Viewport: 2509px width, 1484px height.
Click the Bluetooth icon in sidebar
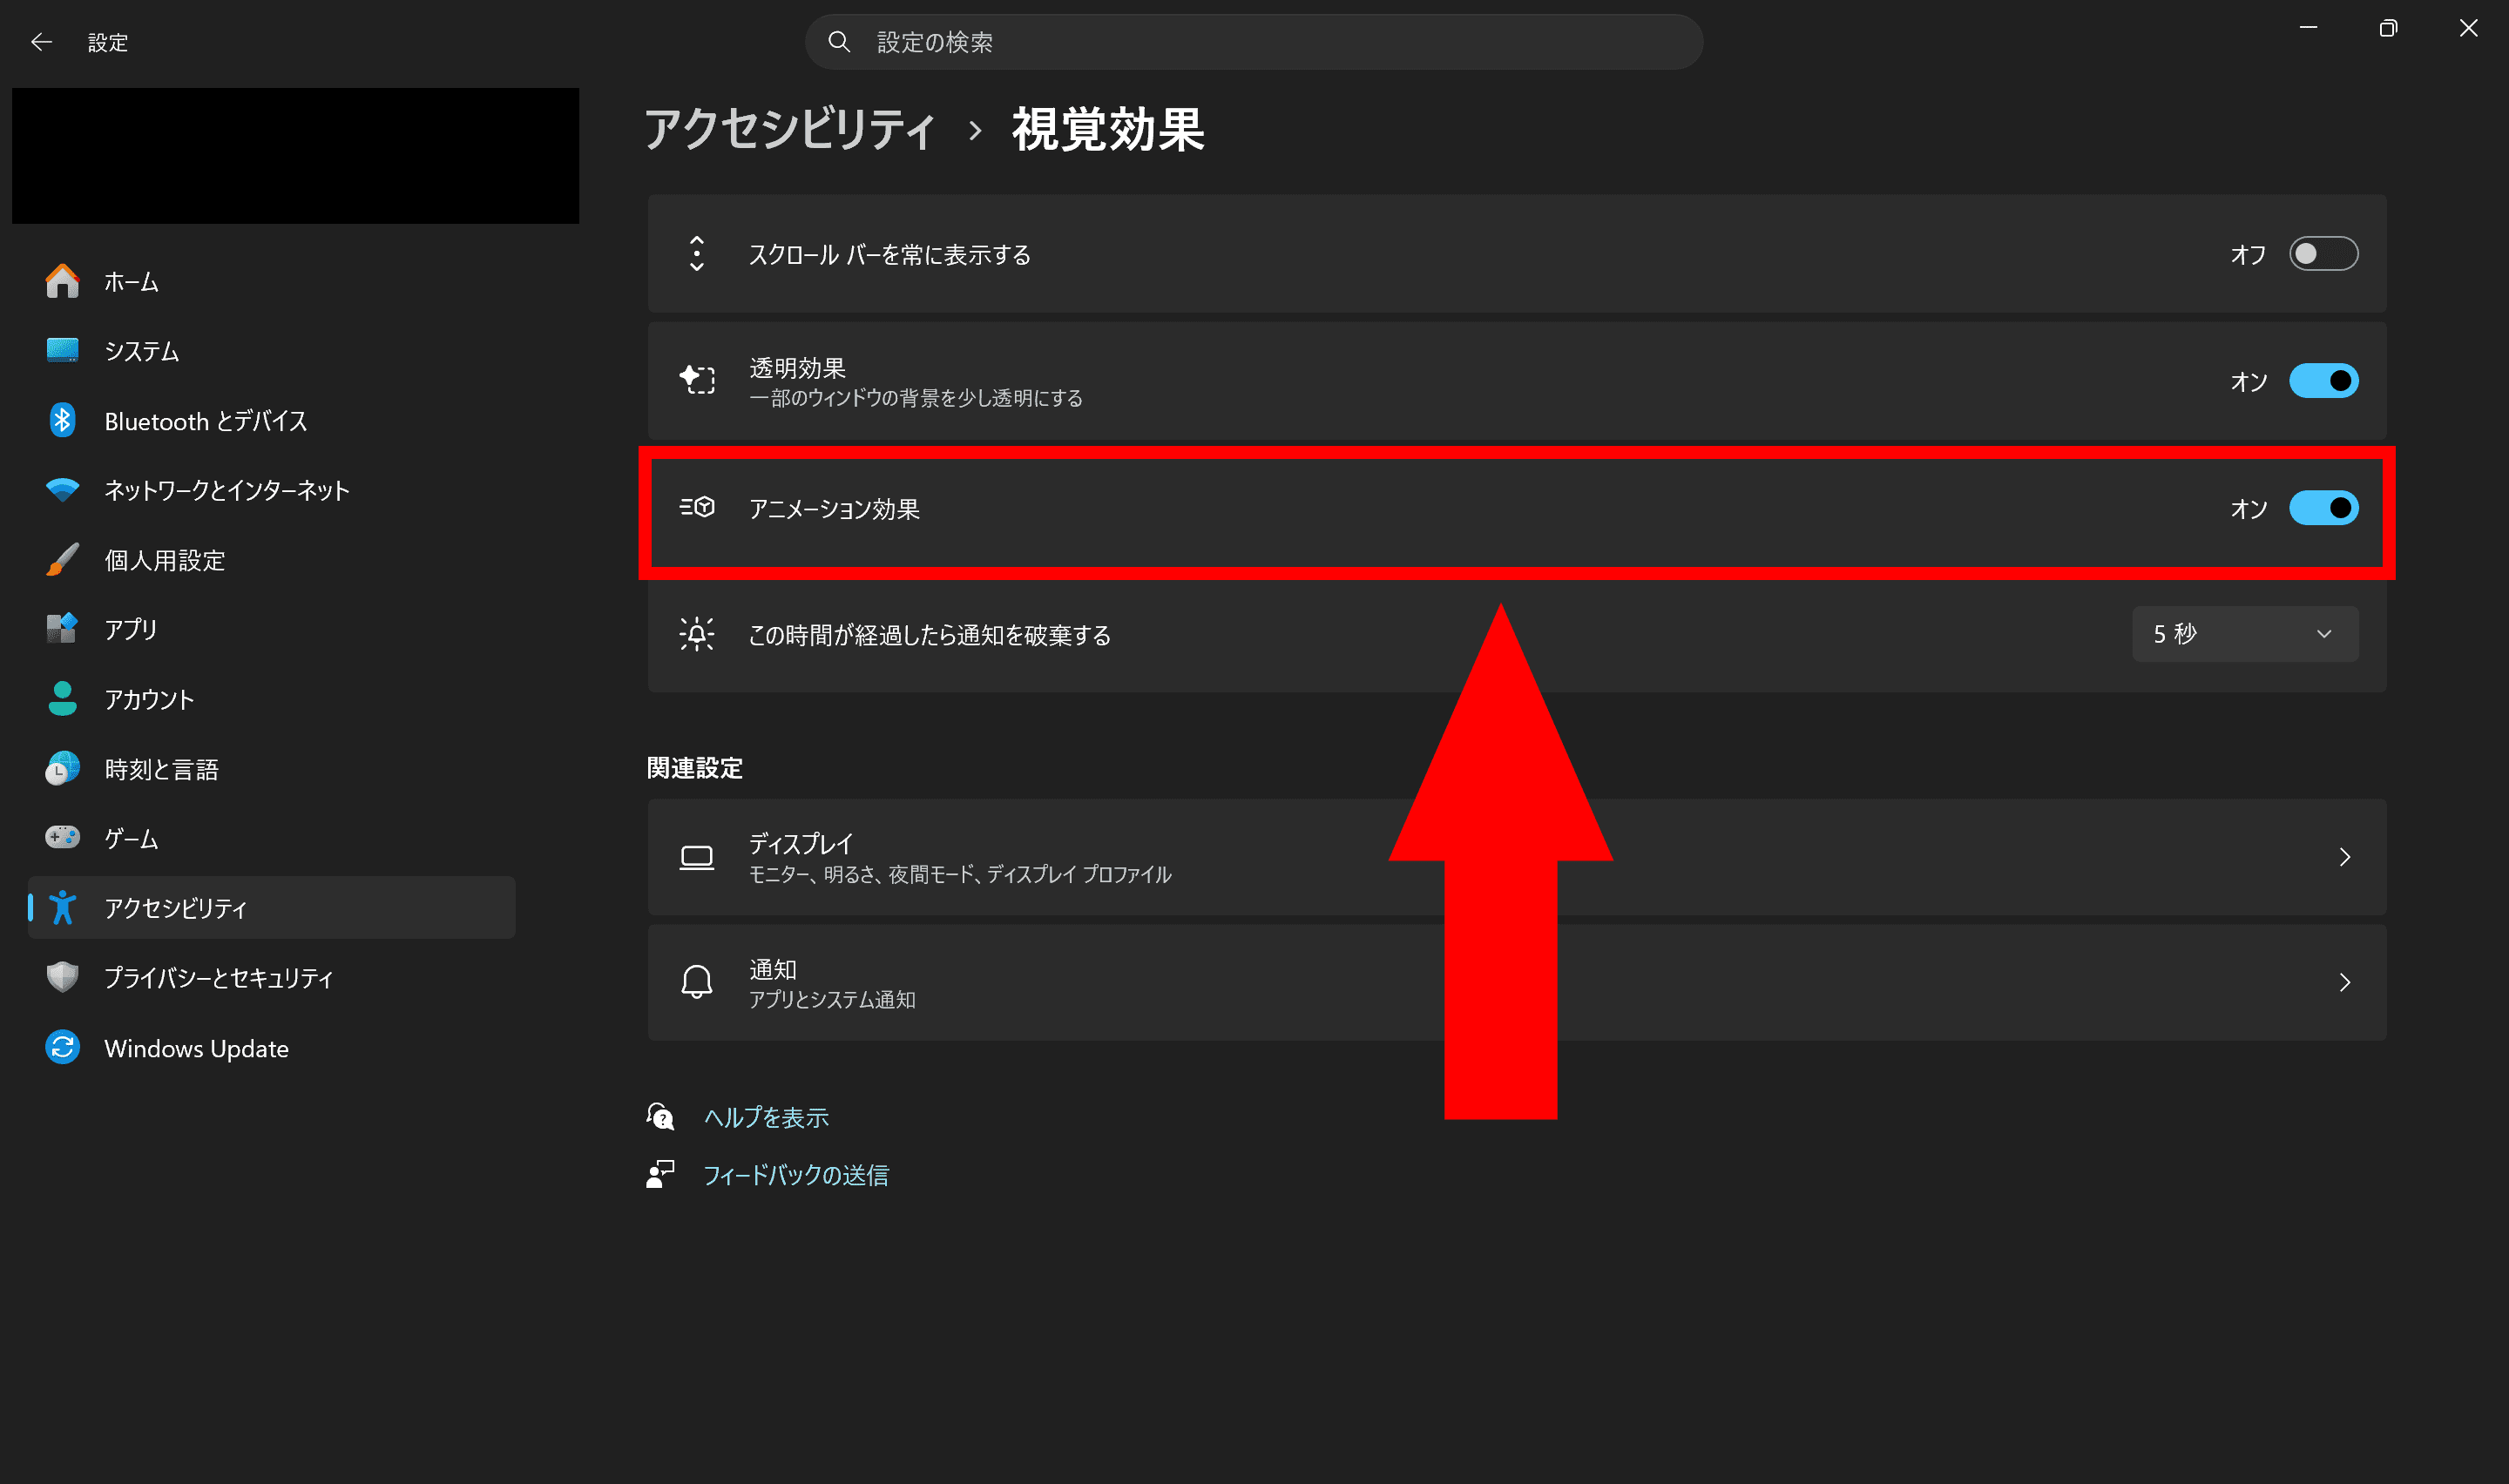coord(62,420)
